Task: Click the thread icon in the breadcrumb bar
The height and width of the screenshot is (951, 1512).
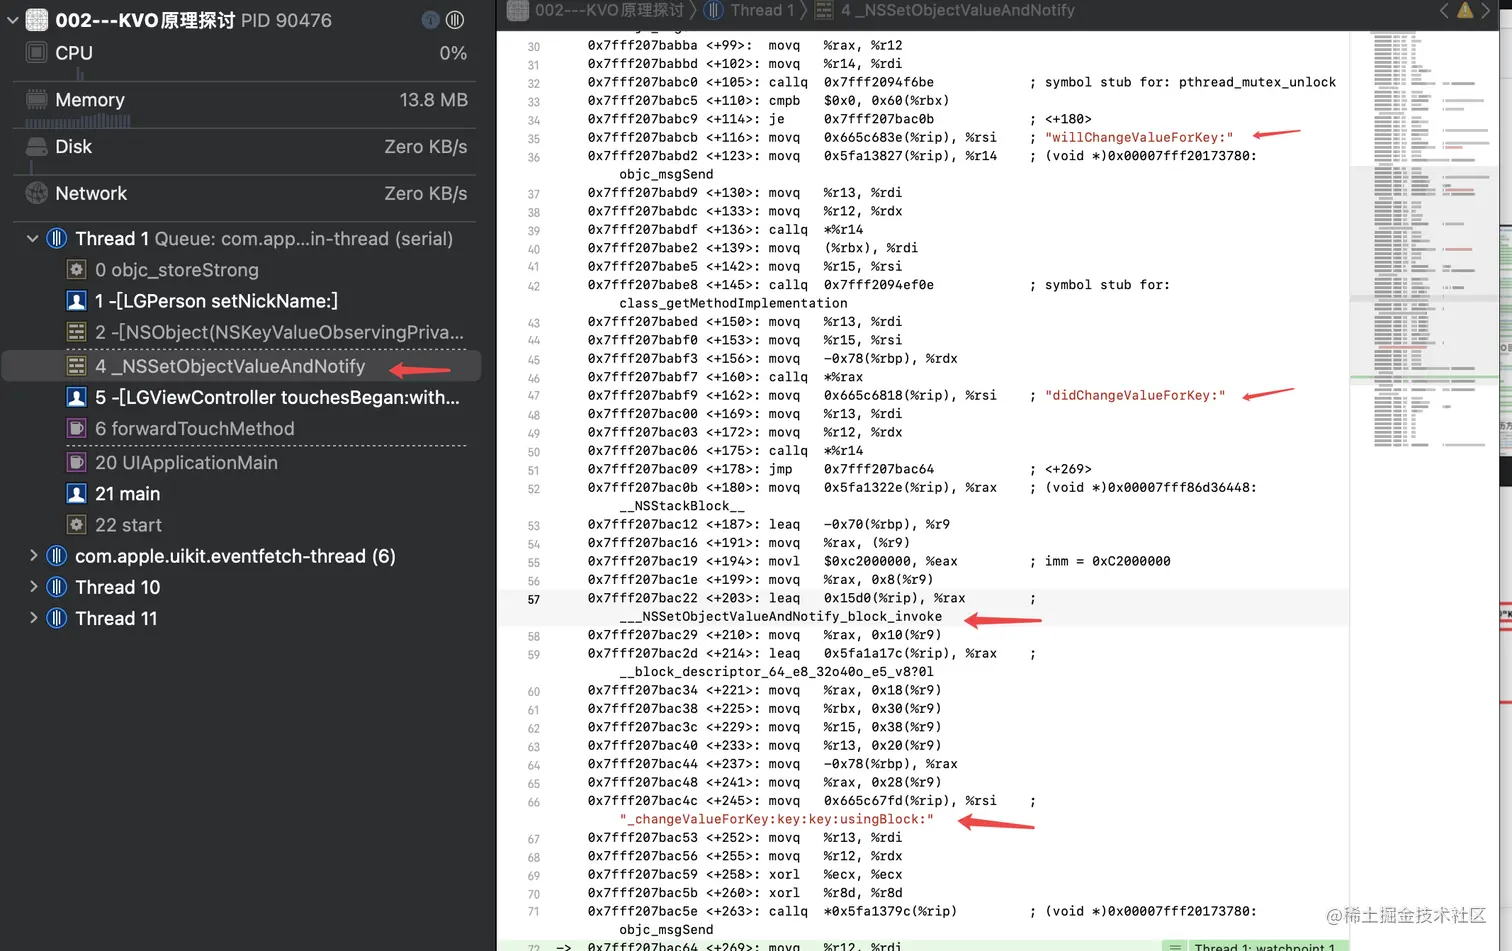Action: pos(714,10)
